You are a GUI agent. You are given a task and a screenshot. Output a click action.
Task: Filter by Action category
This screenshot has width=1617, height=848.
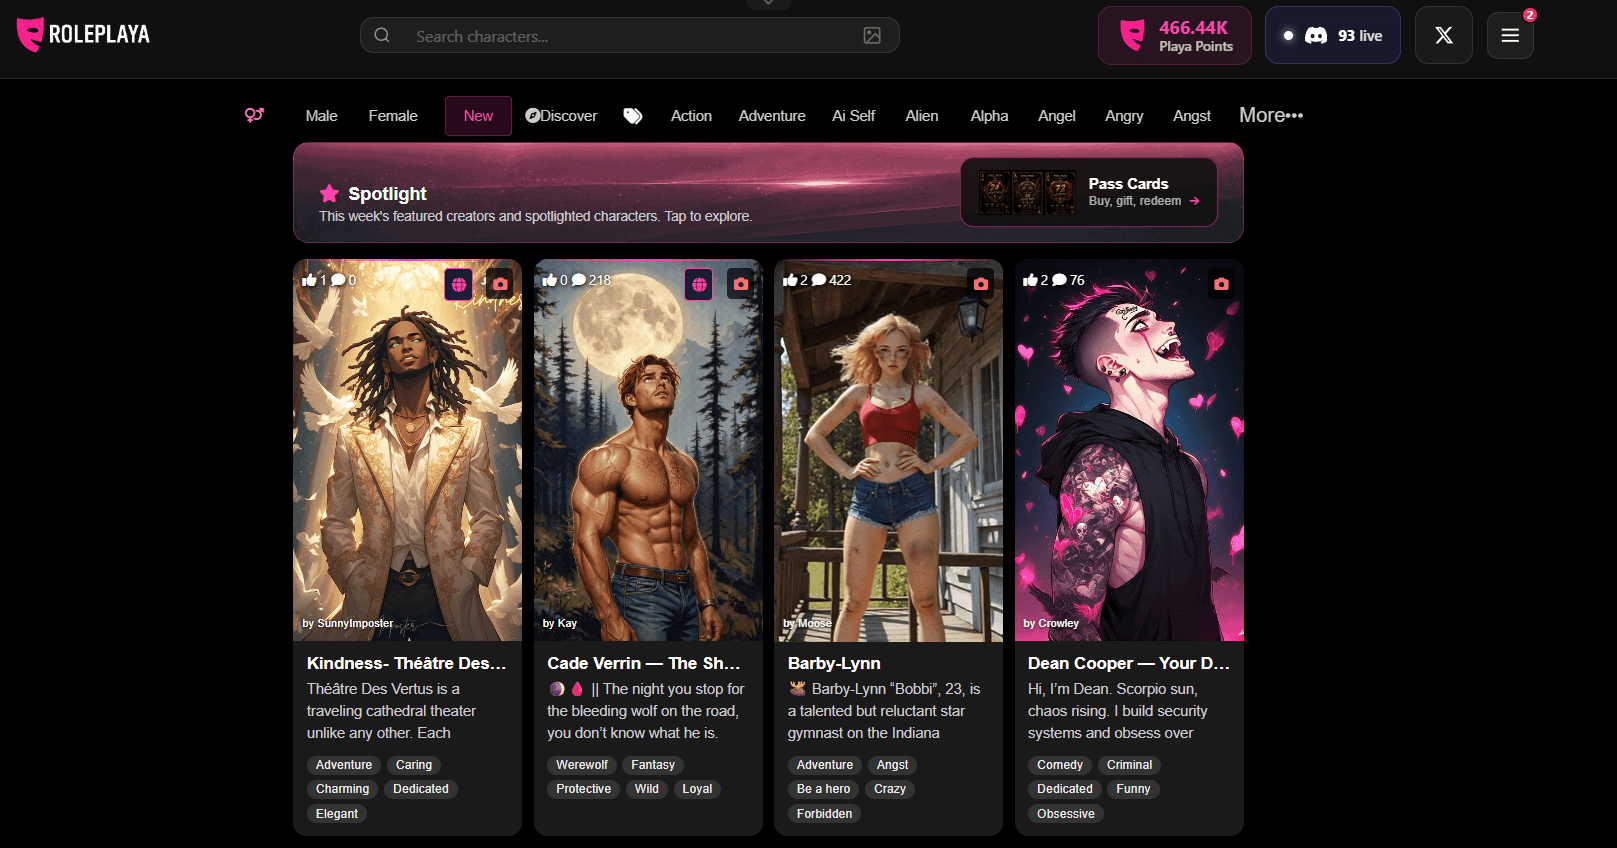coord(691,116)
